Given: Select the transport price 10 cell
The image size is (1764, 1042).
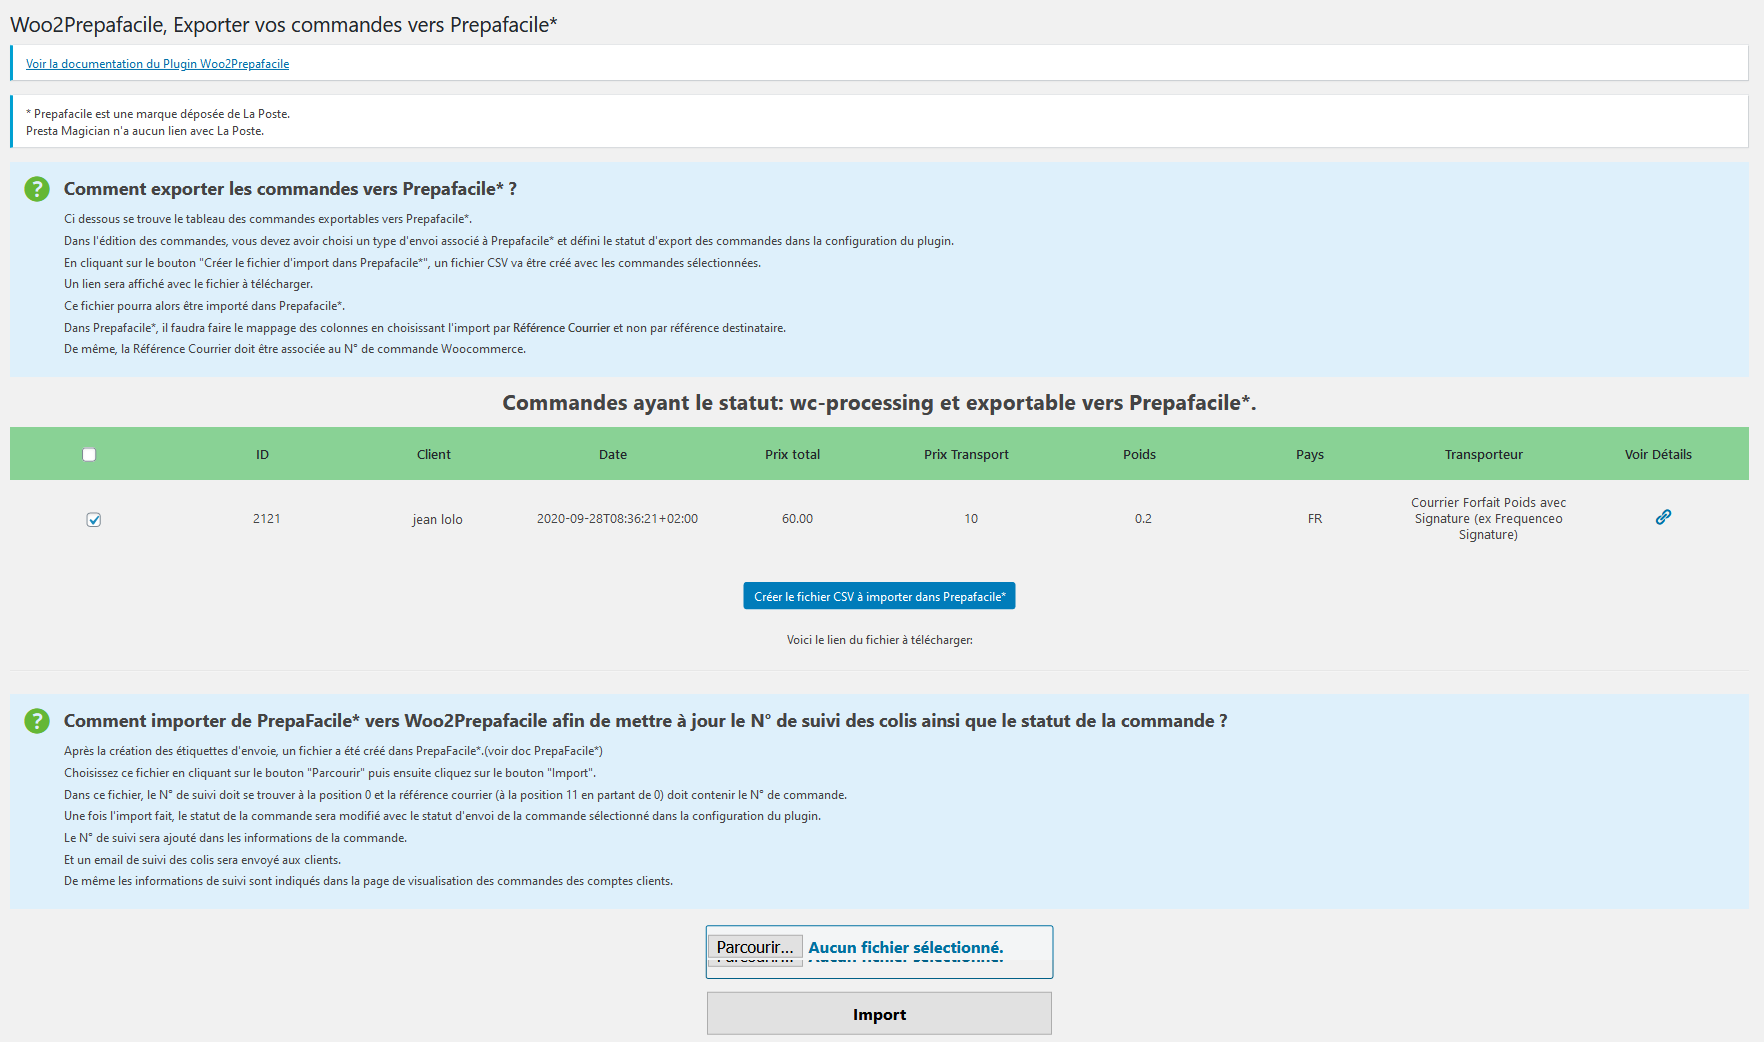Looking at the screenshot, I should point(971,518).
